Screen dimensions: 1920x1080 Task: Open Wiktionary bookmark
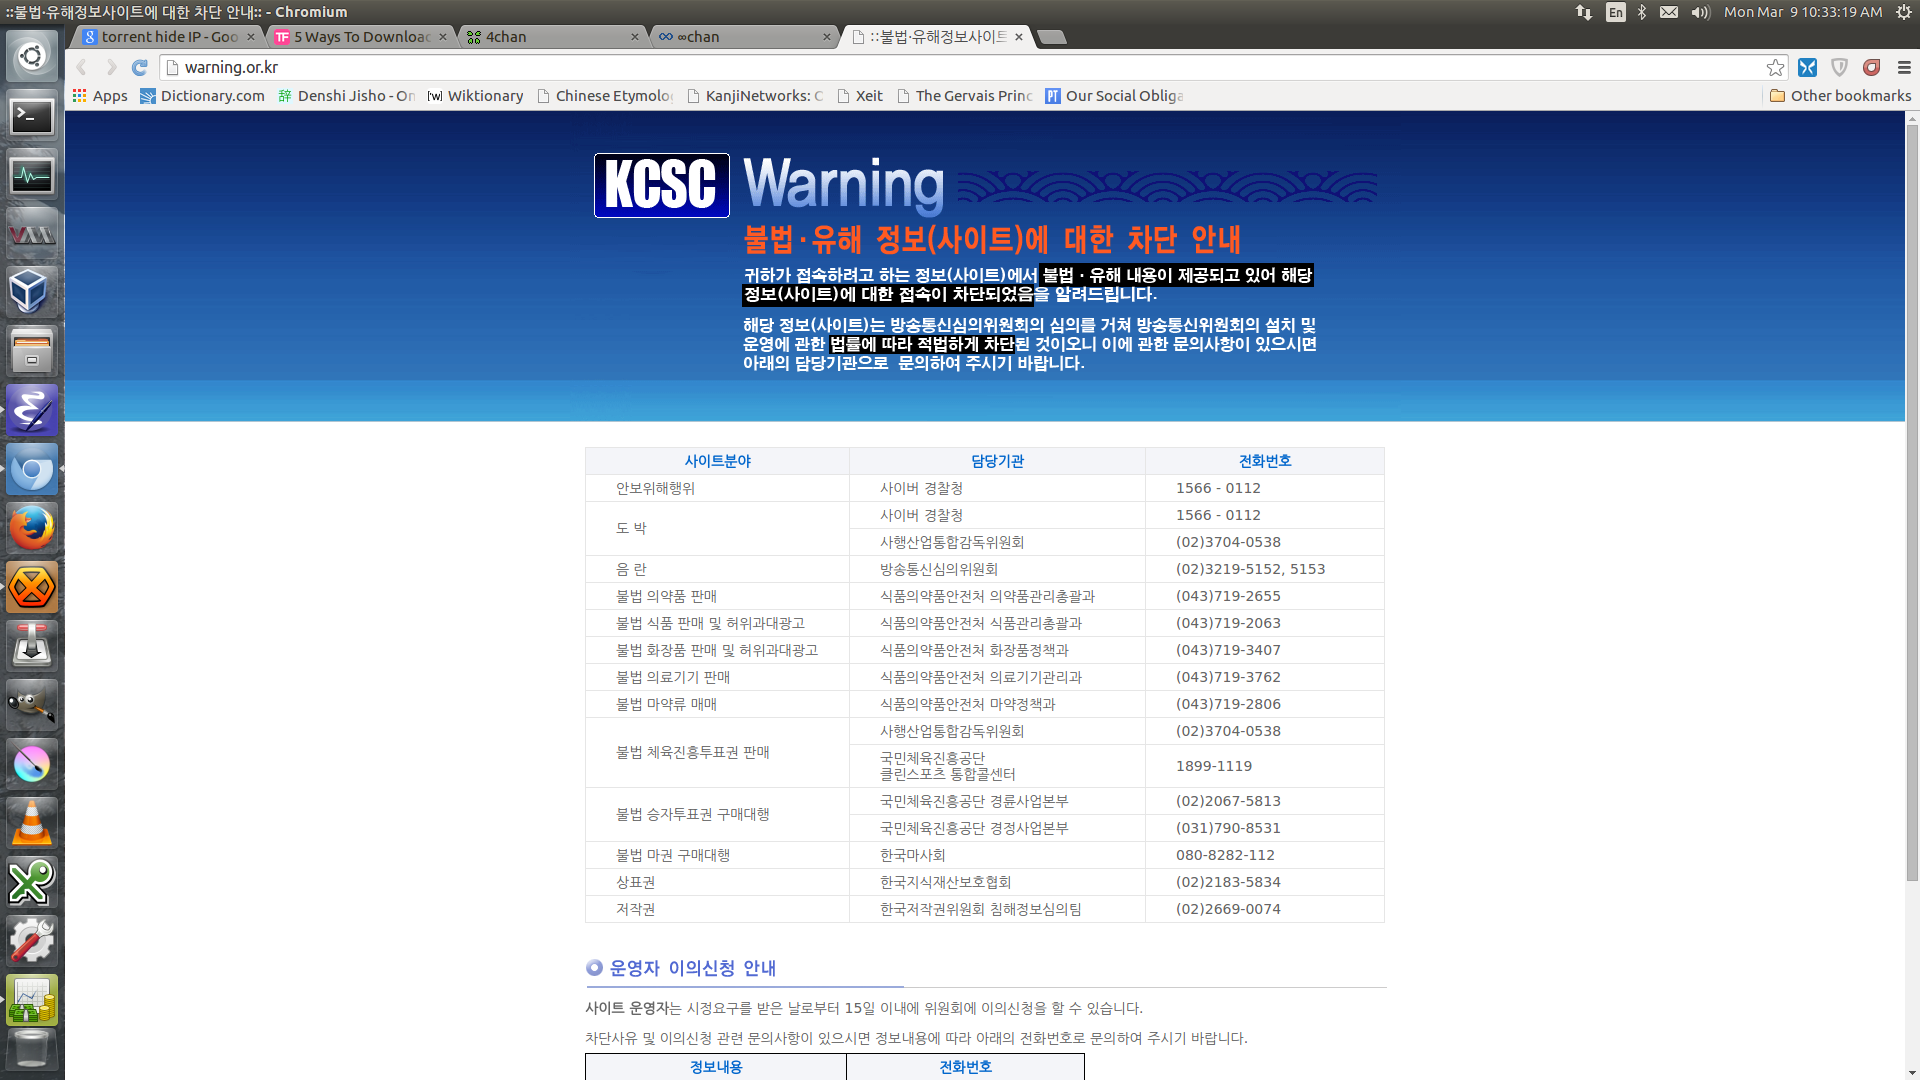[x=475, y=96]
